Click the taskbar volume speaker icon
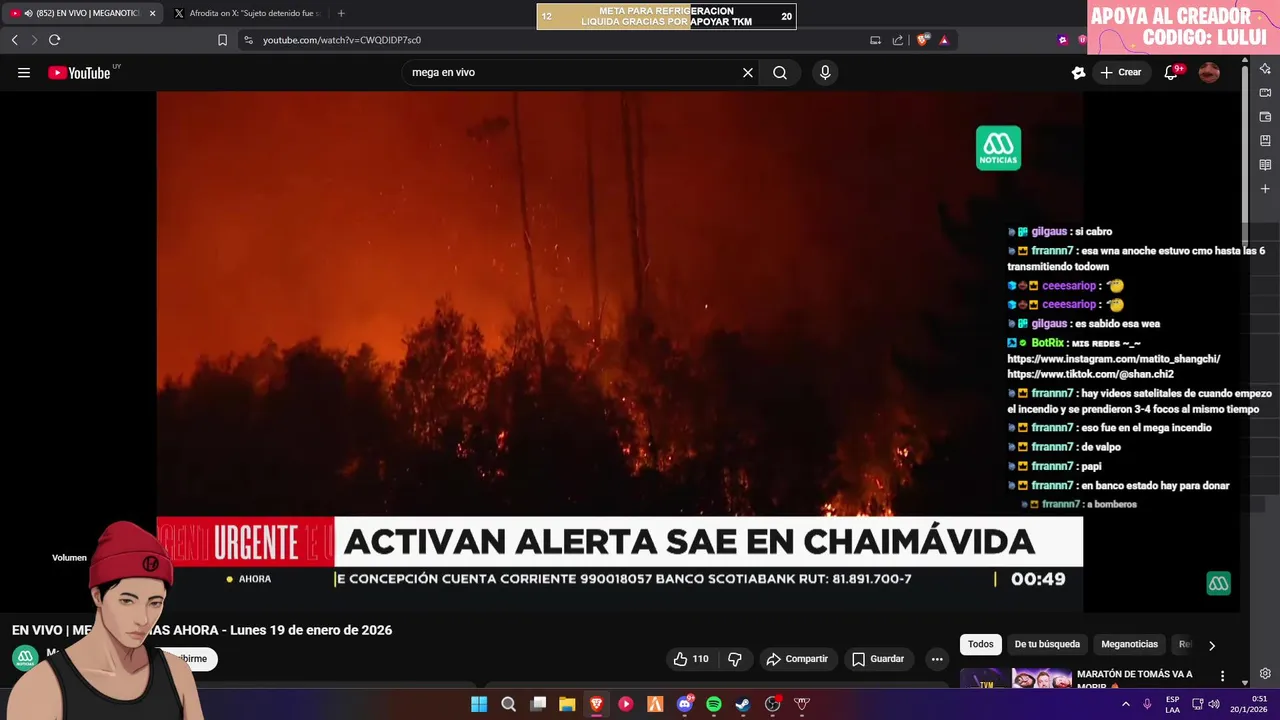Viewport: 1280px width, 720px height. (x=1214, y=704)
